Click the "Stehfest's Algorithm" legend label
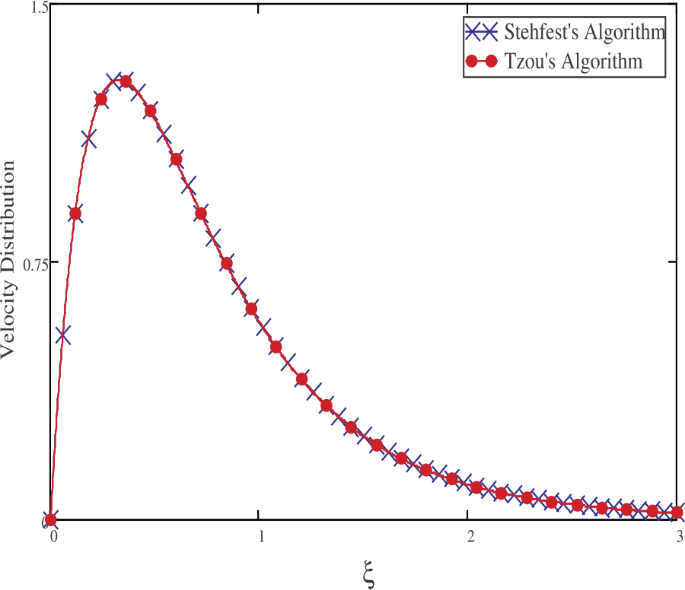The width and height of the screenshot is (685, 590). (585, 32)
